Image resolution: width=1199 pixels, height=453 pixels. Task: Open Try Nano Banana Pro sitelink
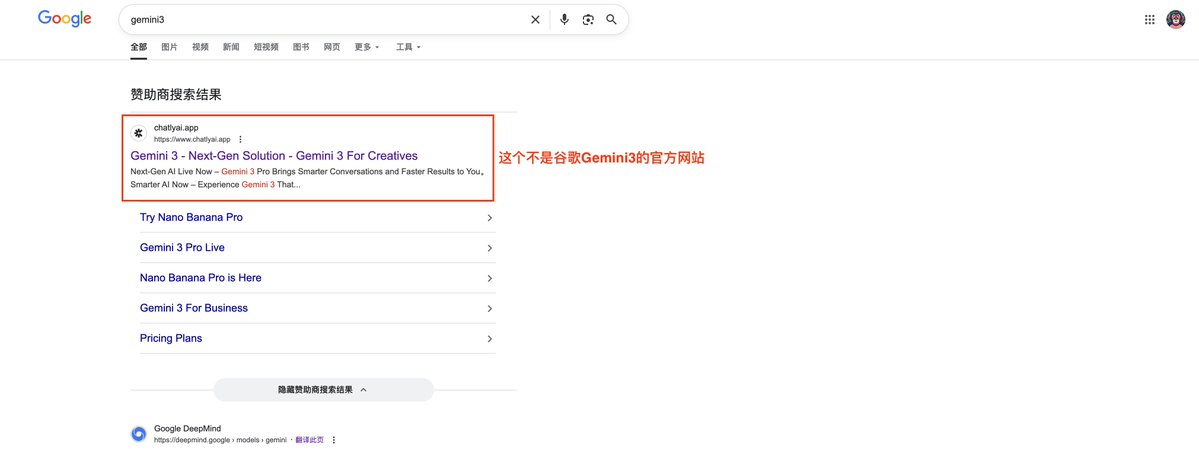click(191, 217)
